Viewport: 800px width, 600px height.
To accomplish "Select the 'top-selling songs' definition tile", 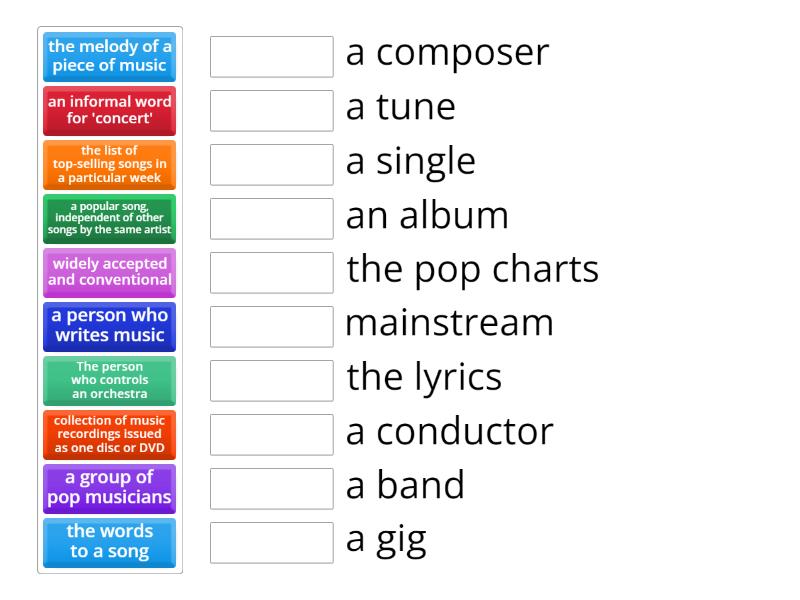I will tap(109, 165).
